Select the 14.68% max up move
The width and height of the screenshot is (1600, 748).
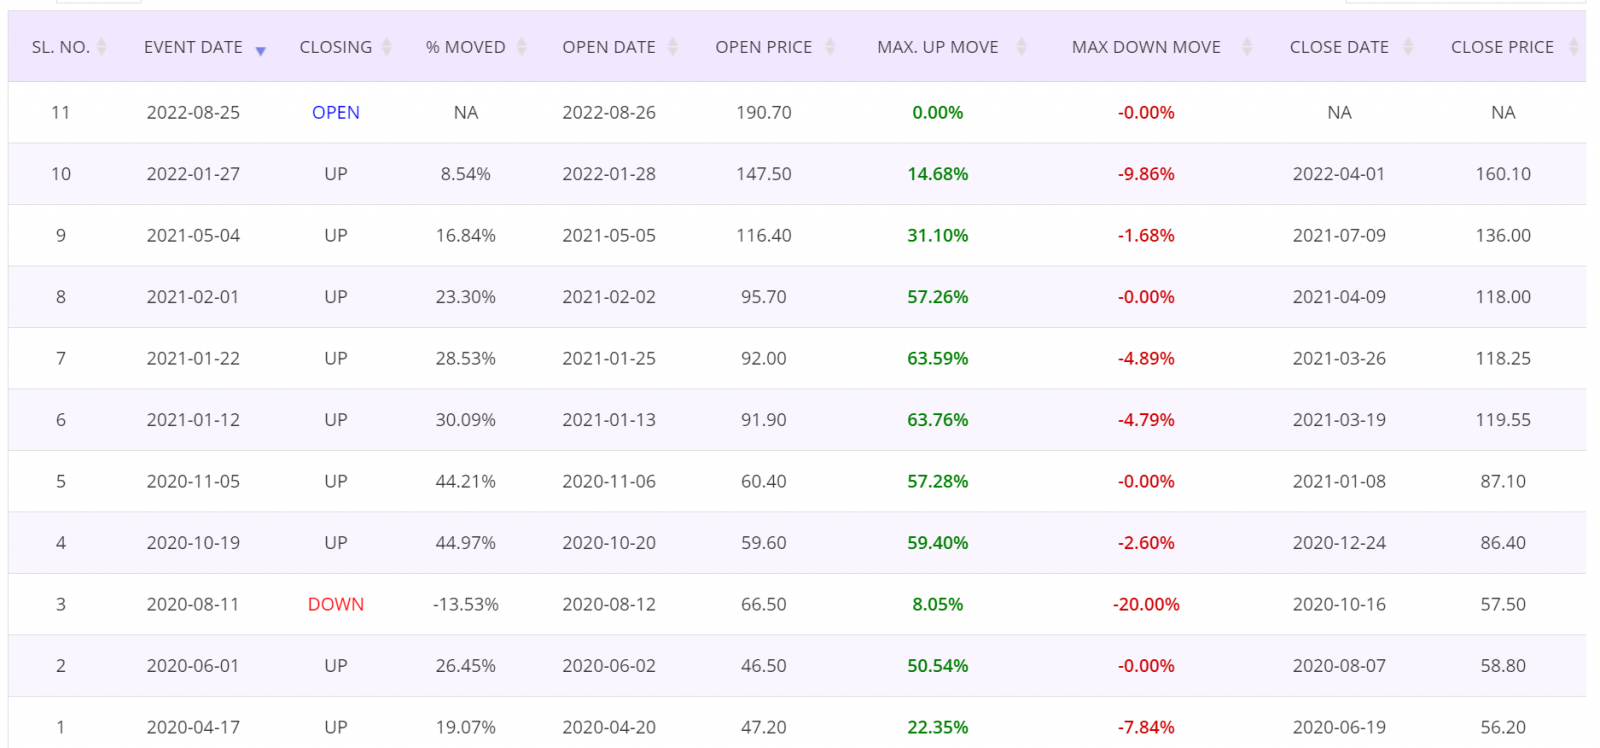[938, 174]
